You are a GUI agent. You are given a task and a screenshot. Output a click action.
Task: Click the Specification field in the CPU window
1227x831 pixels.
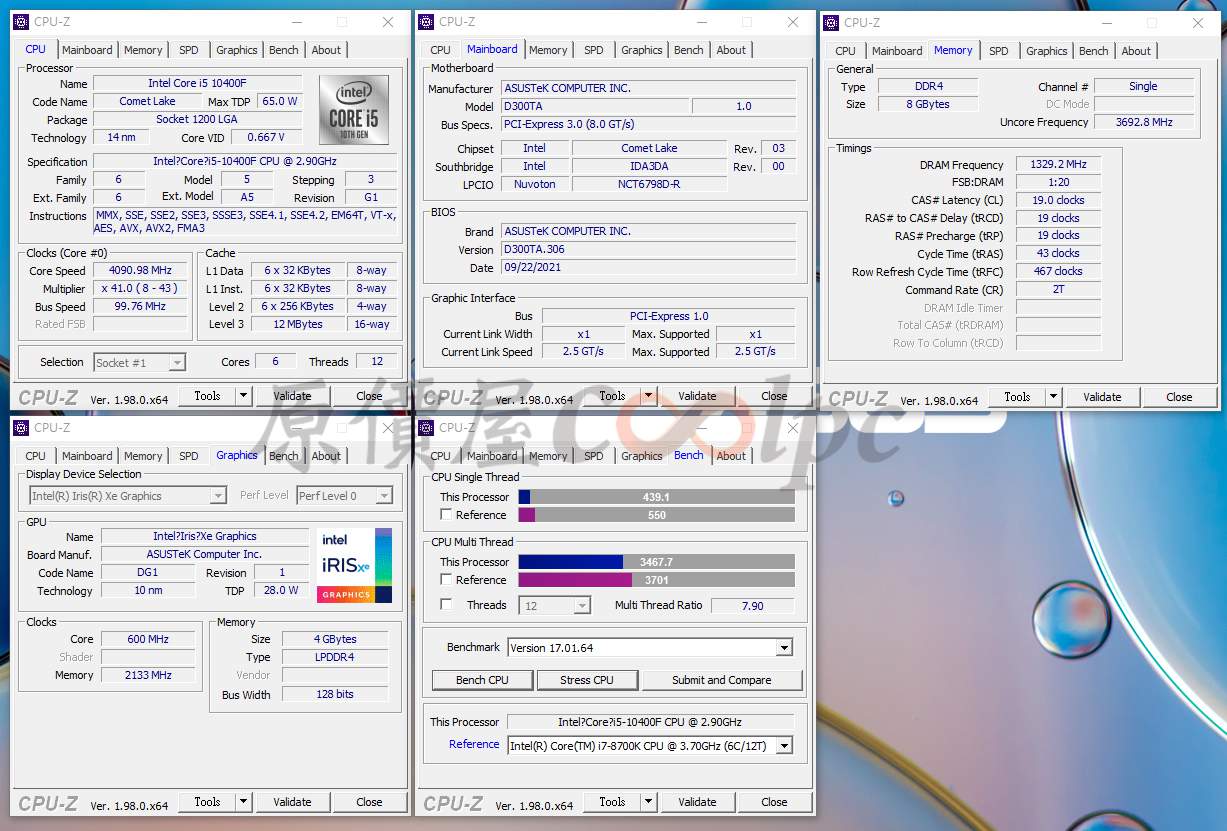point(246,162)
